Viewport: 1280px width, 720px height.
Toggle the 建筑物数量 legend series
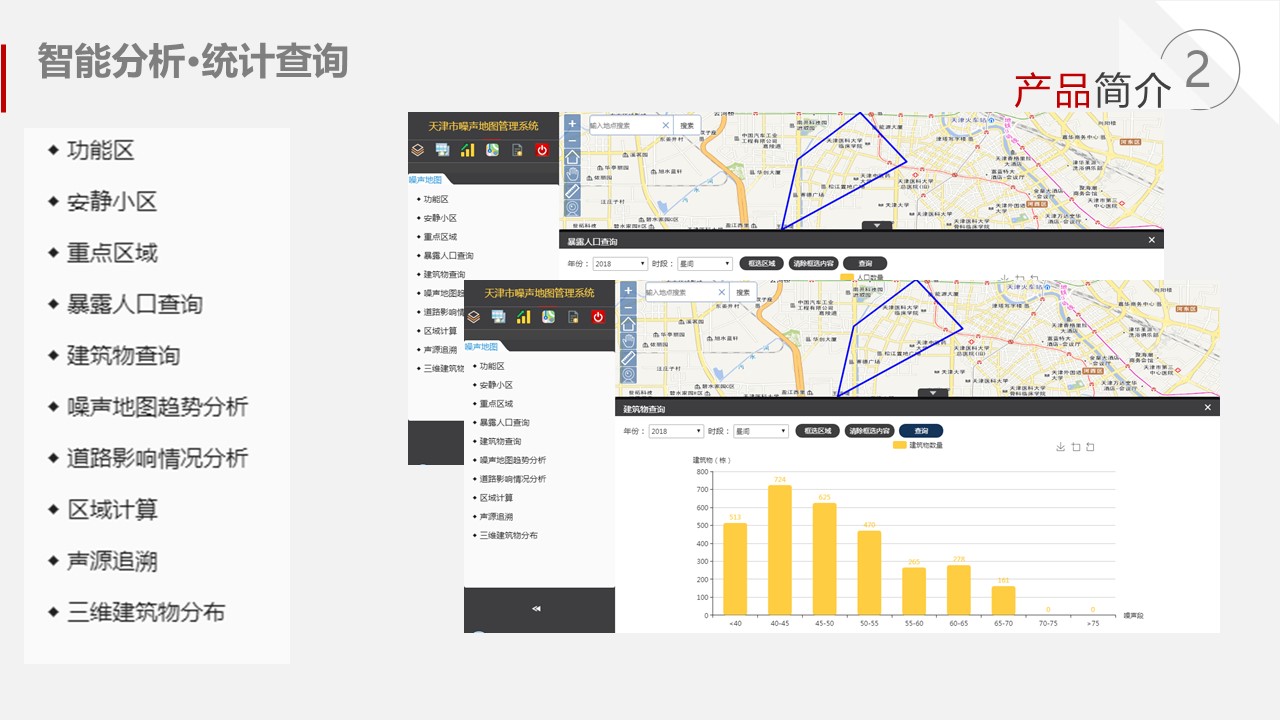click(918, 445)
